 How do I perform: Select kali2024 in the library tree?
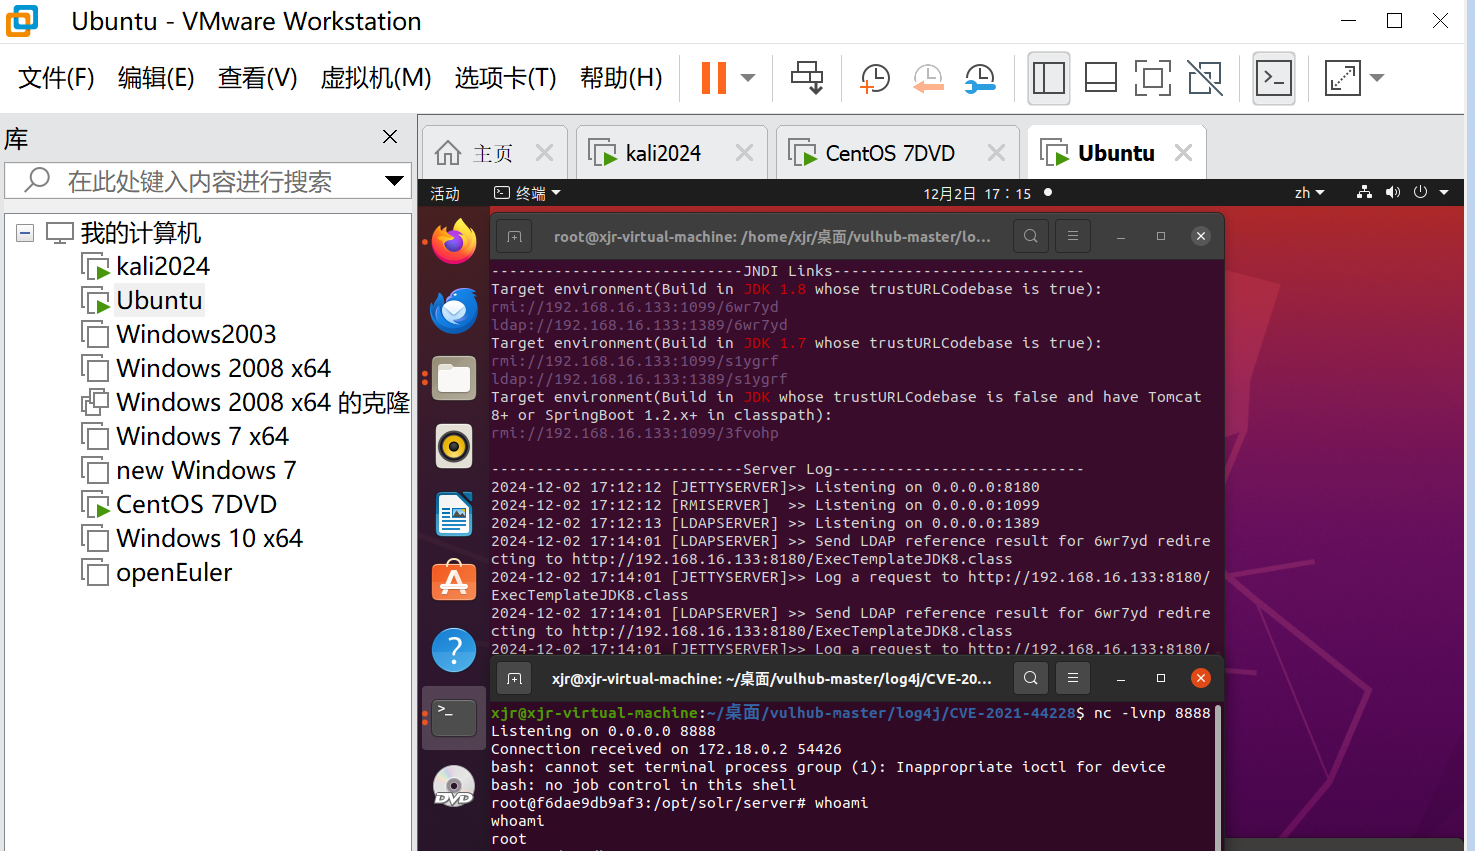[x=163, y=267]
